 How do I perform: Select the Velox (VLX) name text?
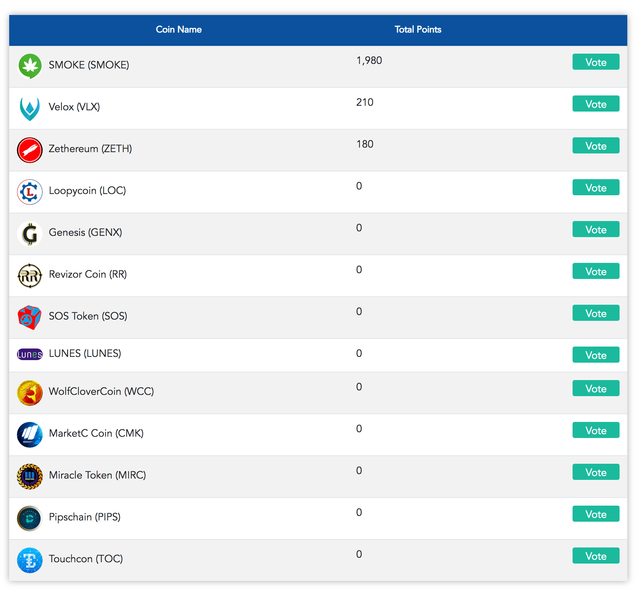74,107
